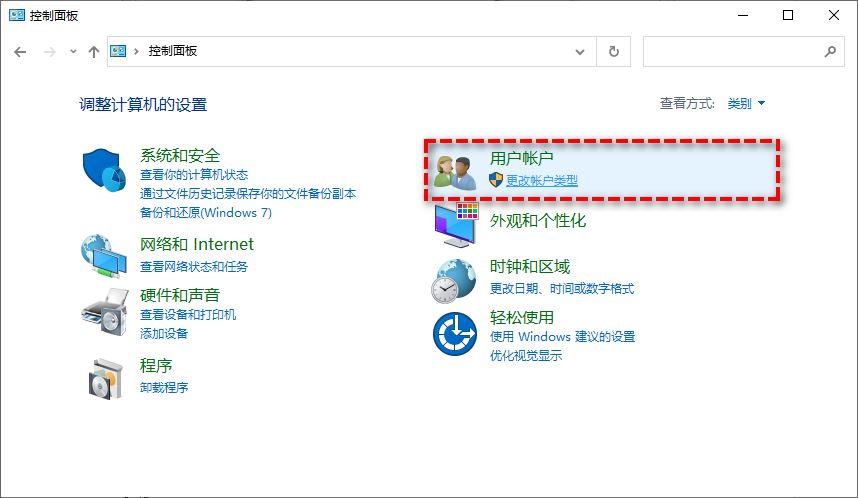Click the 控制面板 breadcrumb in address bar
The width and height of the screenshot is (858, 498).
coord(173,51)
